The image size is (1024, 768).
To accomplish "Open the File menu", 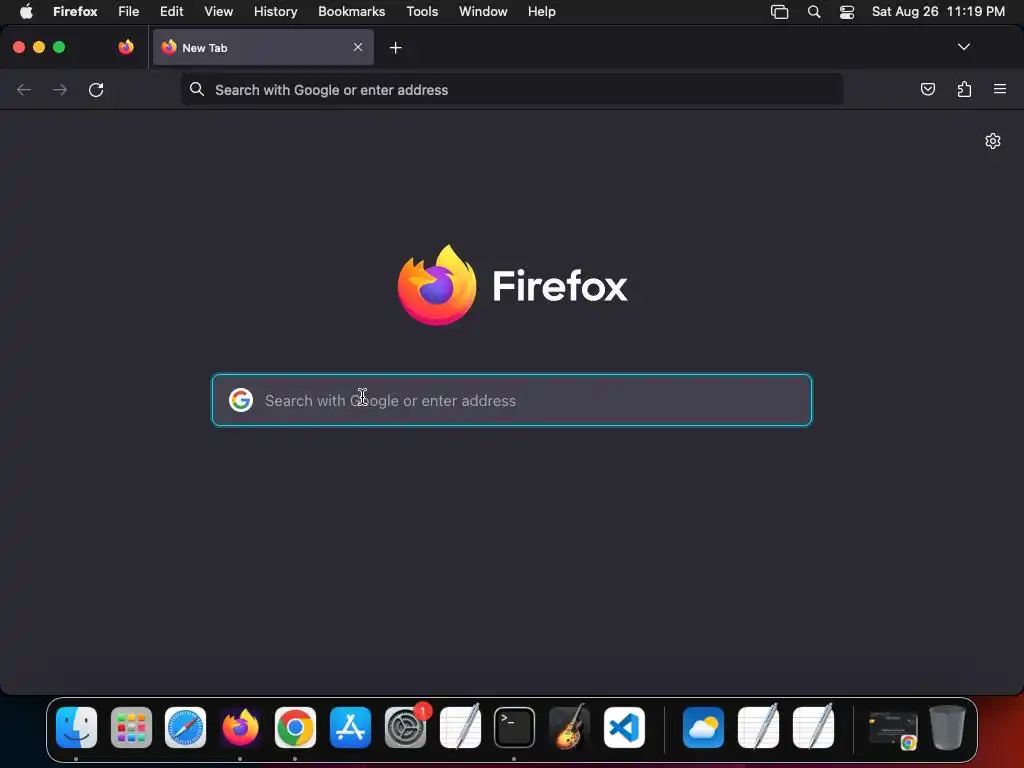I will tap(129, 11).
